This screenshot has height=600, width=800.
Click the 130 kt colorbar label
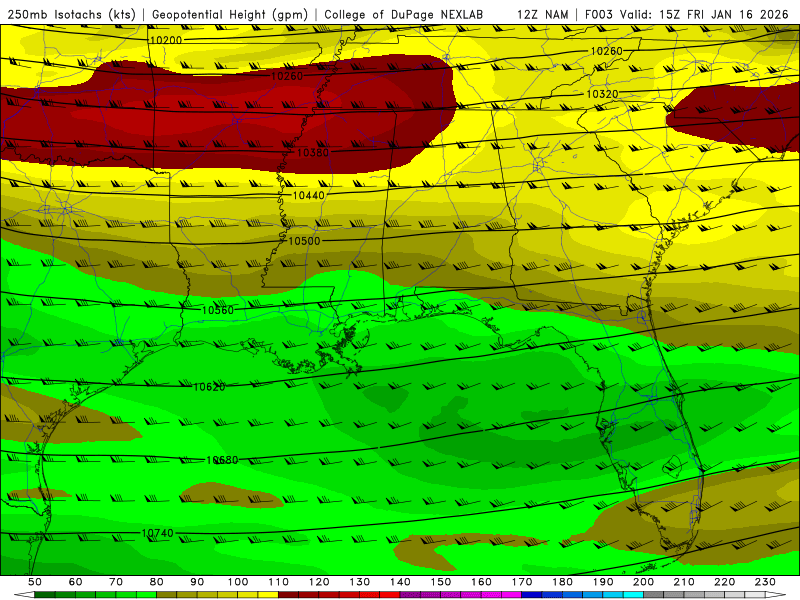[x=360, y=582]
